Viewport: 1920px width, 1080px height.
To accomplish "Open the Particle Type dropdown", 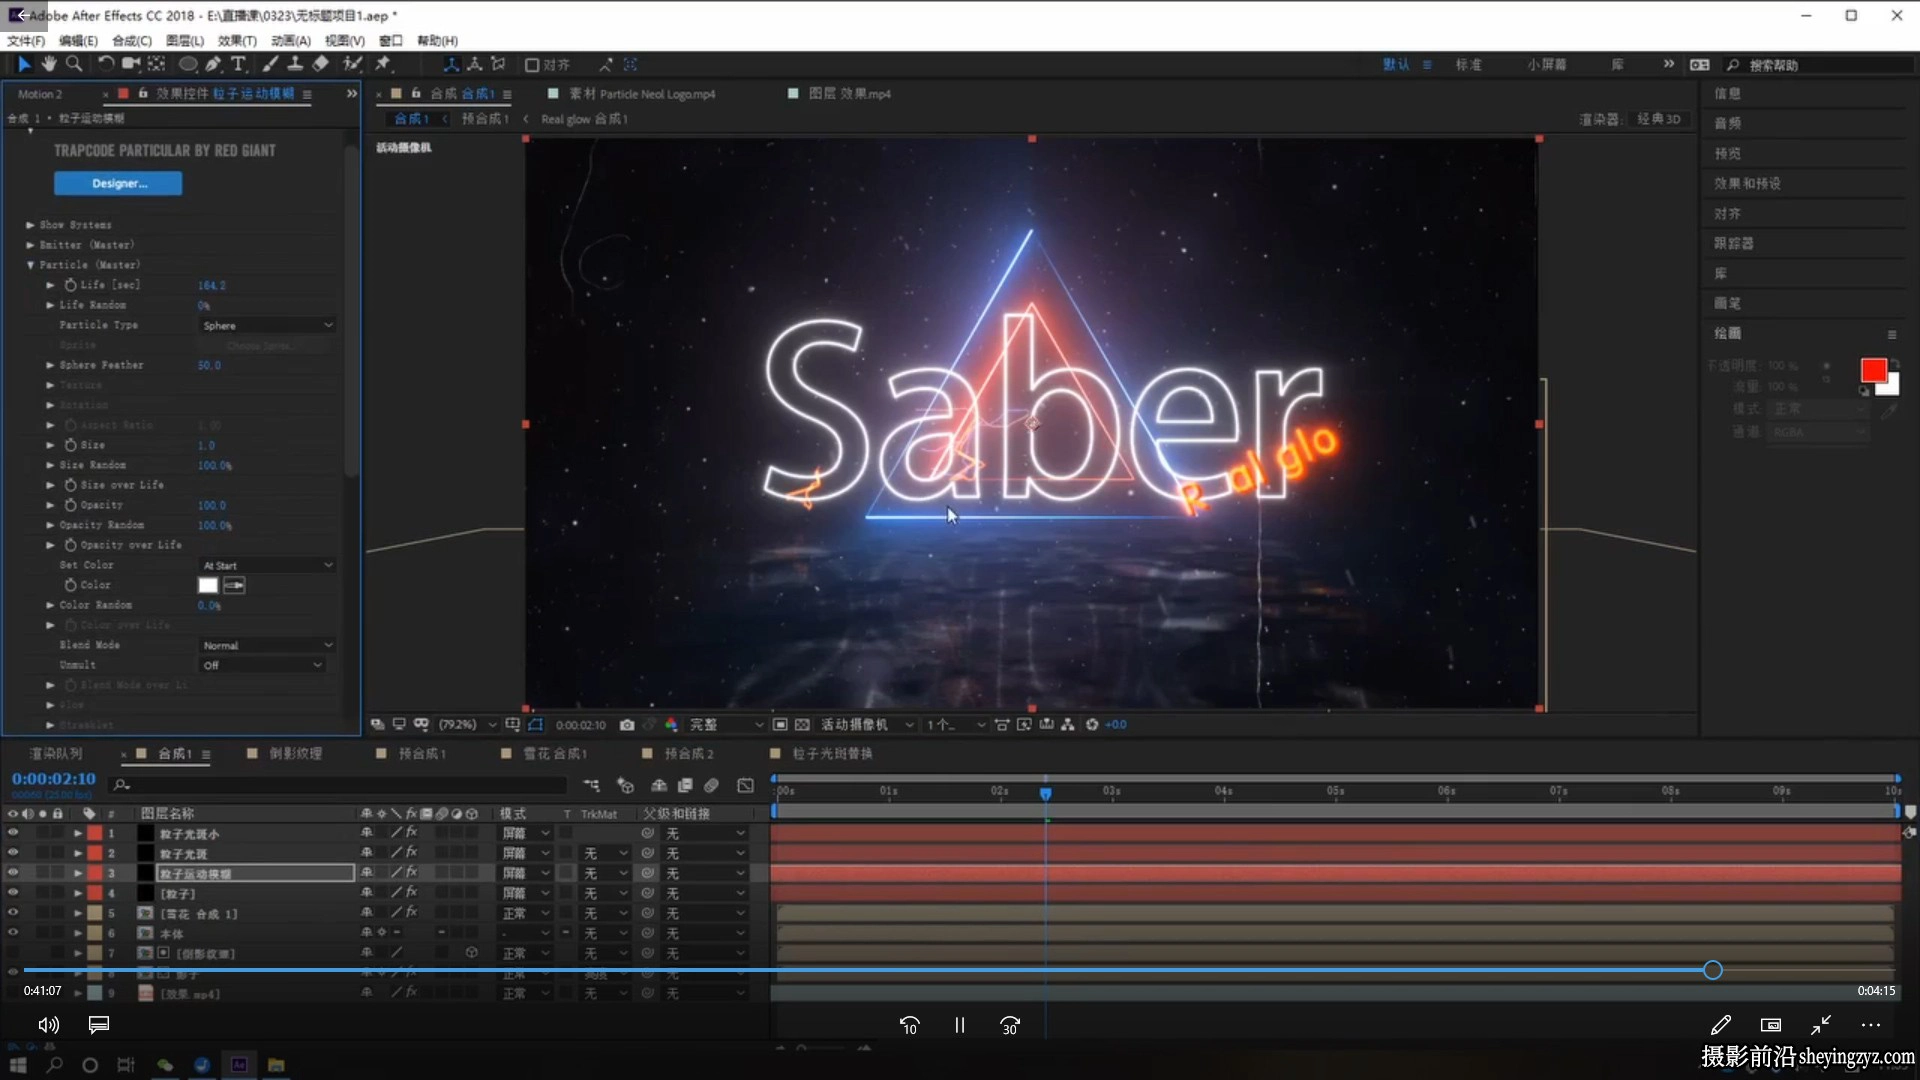I will [267, 326].
